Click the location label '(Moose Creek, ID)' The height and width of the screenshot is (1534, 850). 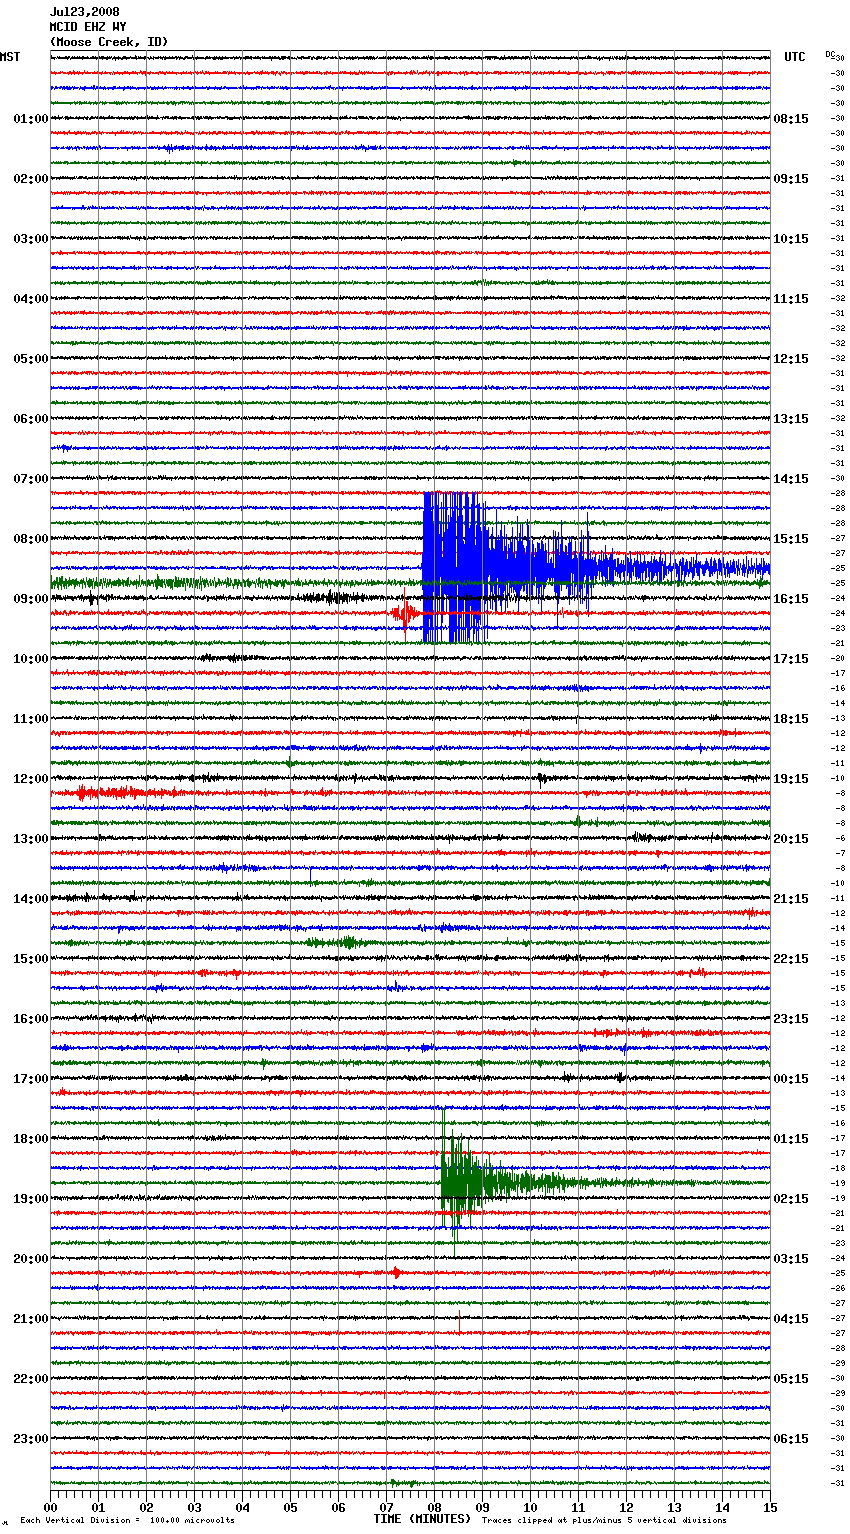point(109,42)
